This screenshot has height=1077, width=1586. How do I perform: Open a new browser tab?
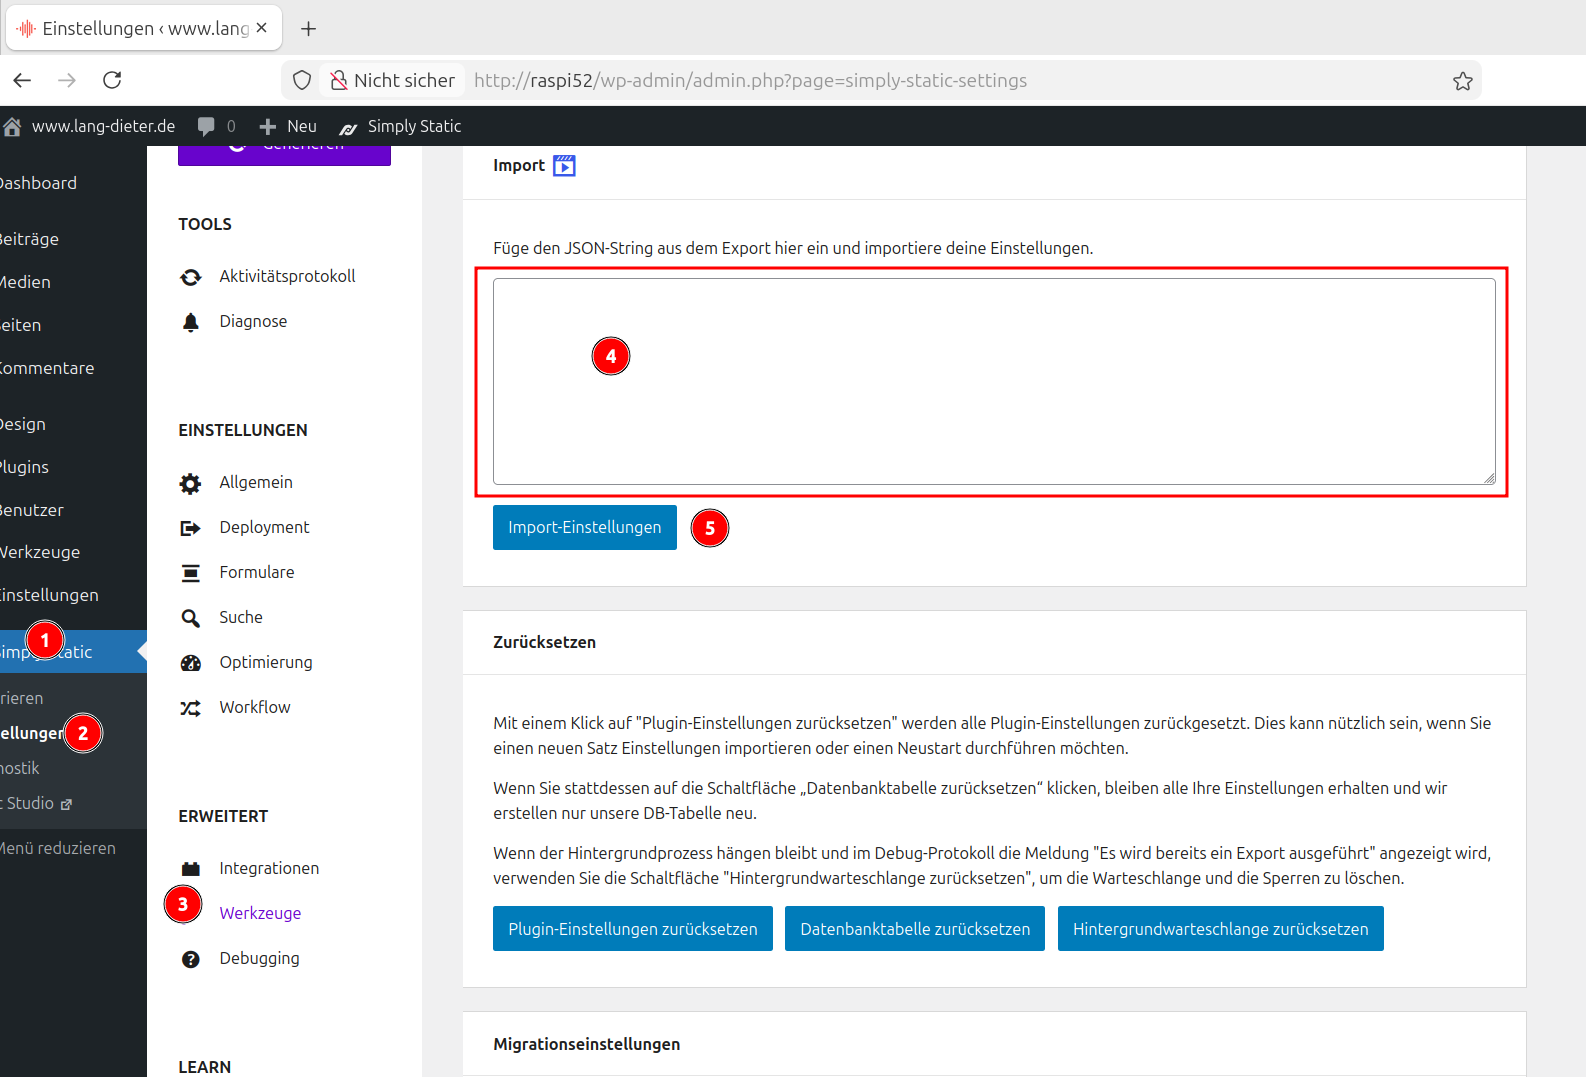(x=309, y=28)
